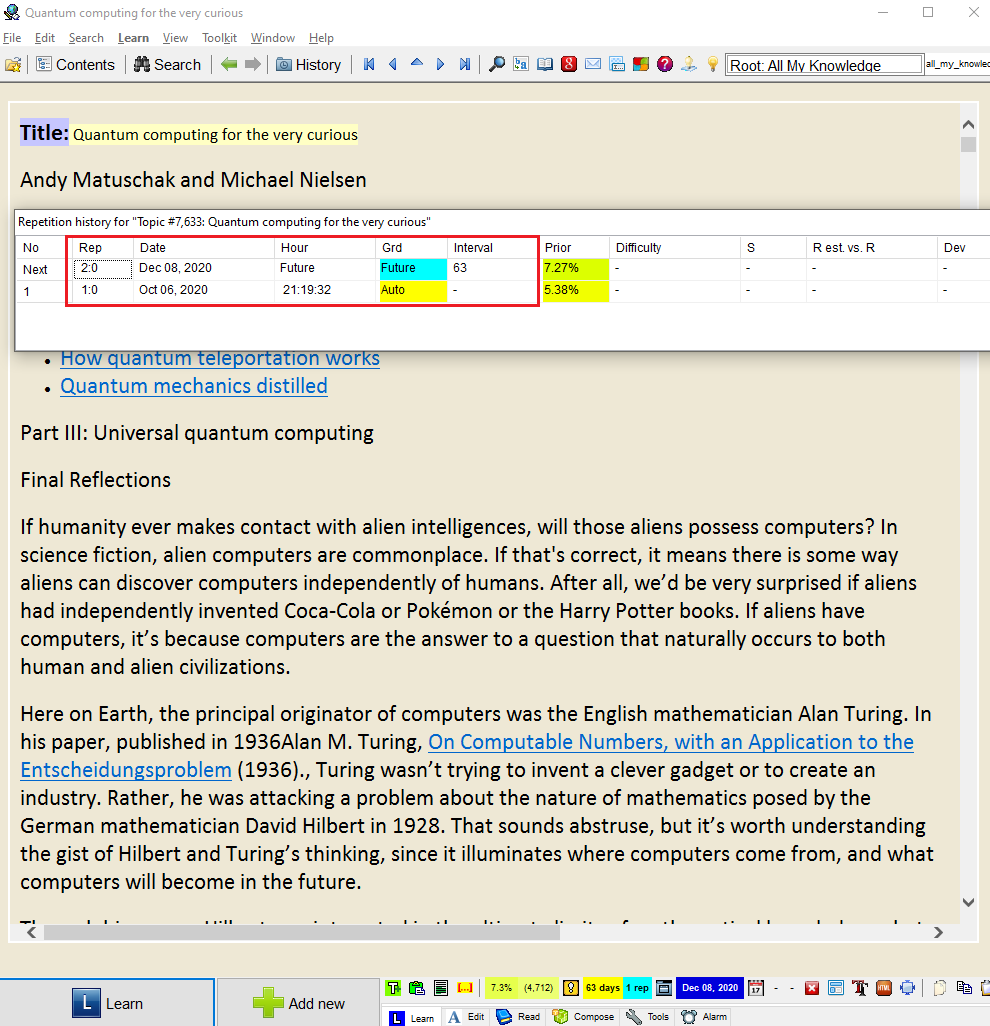Click the calendar 17 icon

[756, 988]
